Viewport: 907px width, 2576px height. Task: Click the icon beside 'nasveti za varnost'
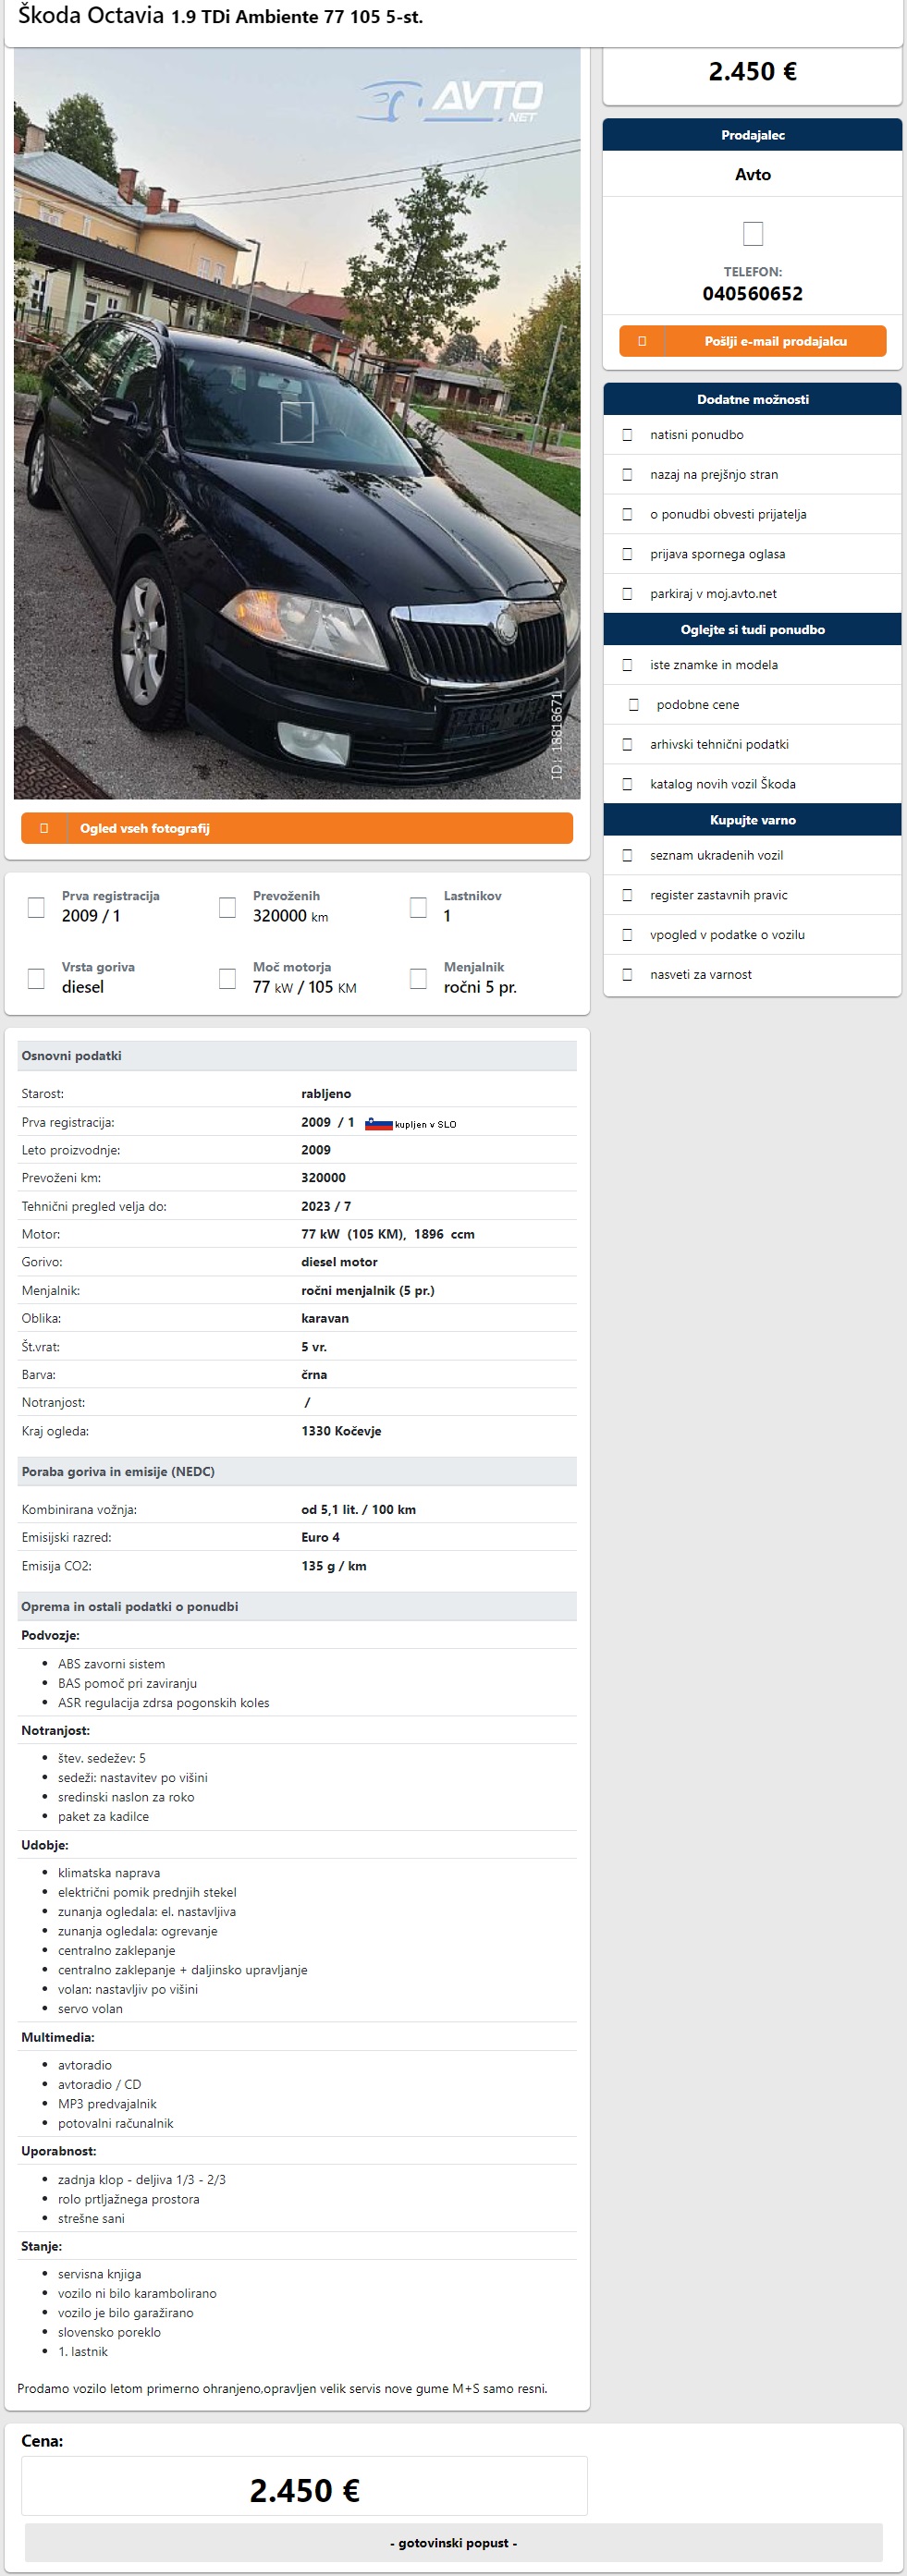pyautogui.click(x=627, y=974)
